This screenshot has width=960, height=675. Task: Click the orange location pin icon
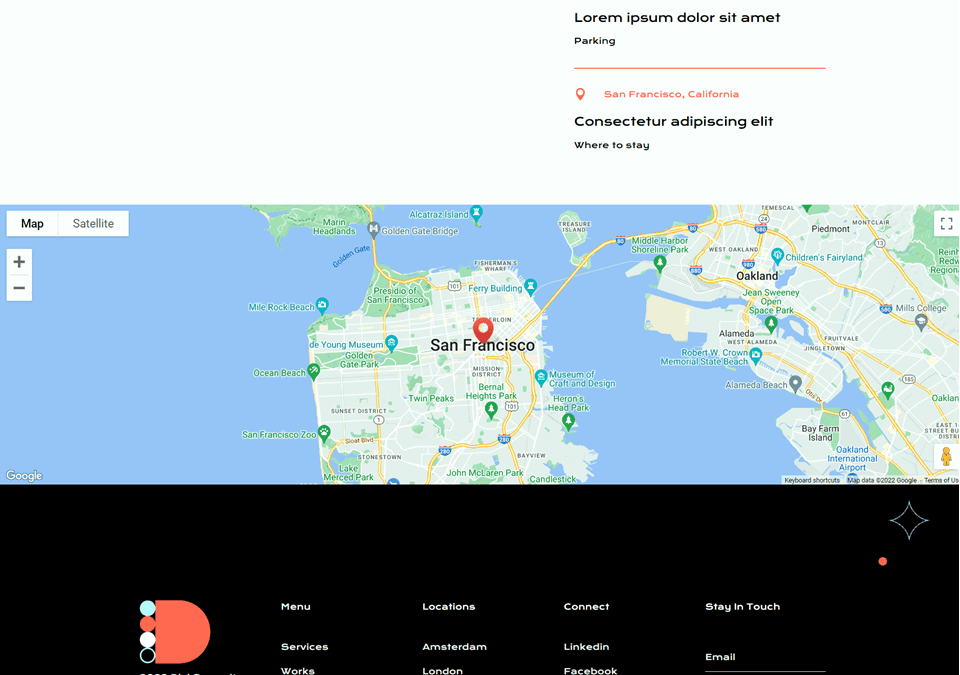tap(580, 94)
